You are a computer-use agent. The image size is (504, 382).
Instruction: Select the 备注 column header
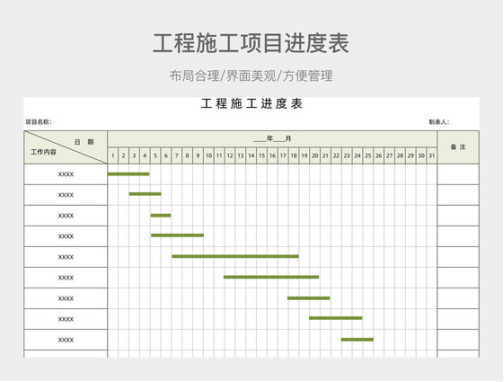(x=458, y=147)
